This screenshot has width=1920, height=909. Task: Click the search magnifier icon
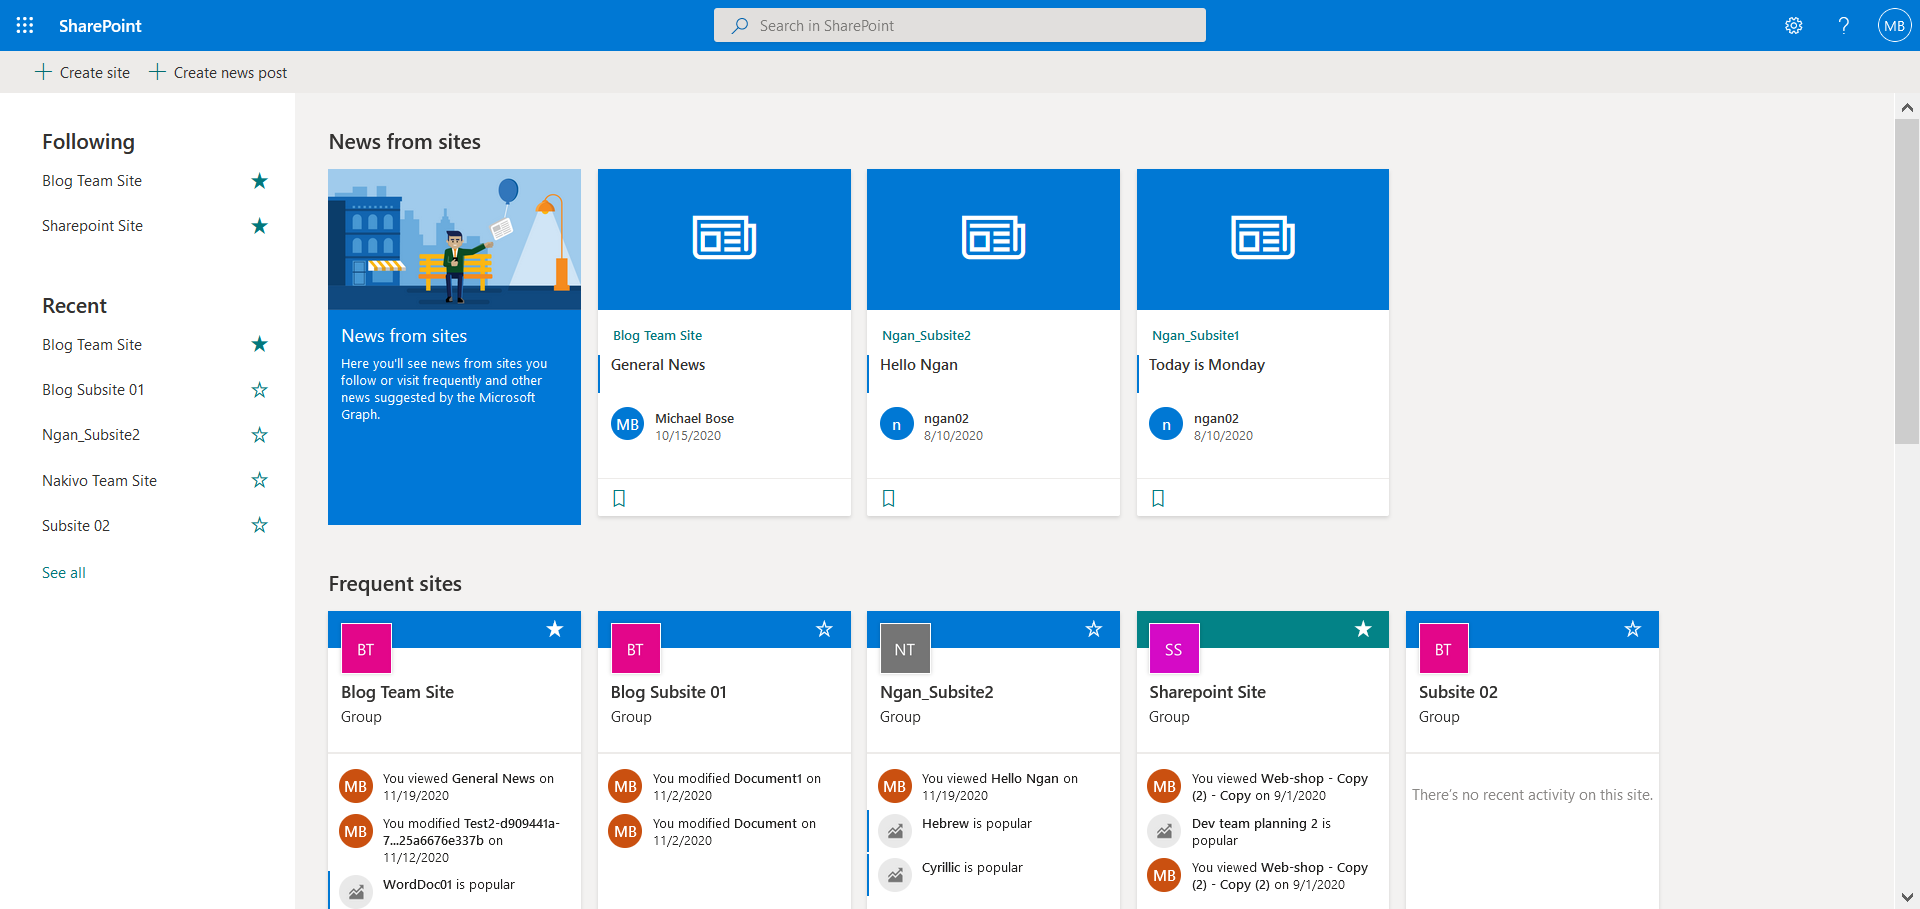[740, 25]
